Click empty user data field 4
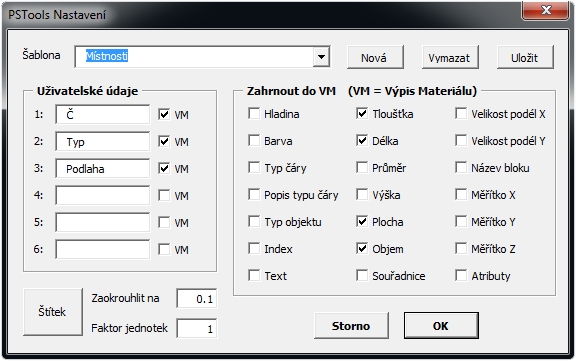This screenshot has height=361, width=576. coord(102,195)
